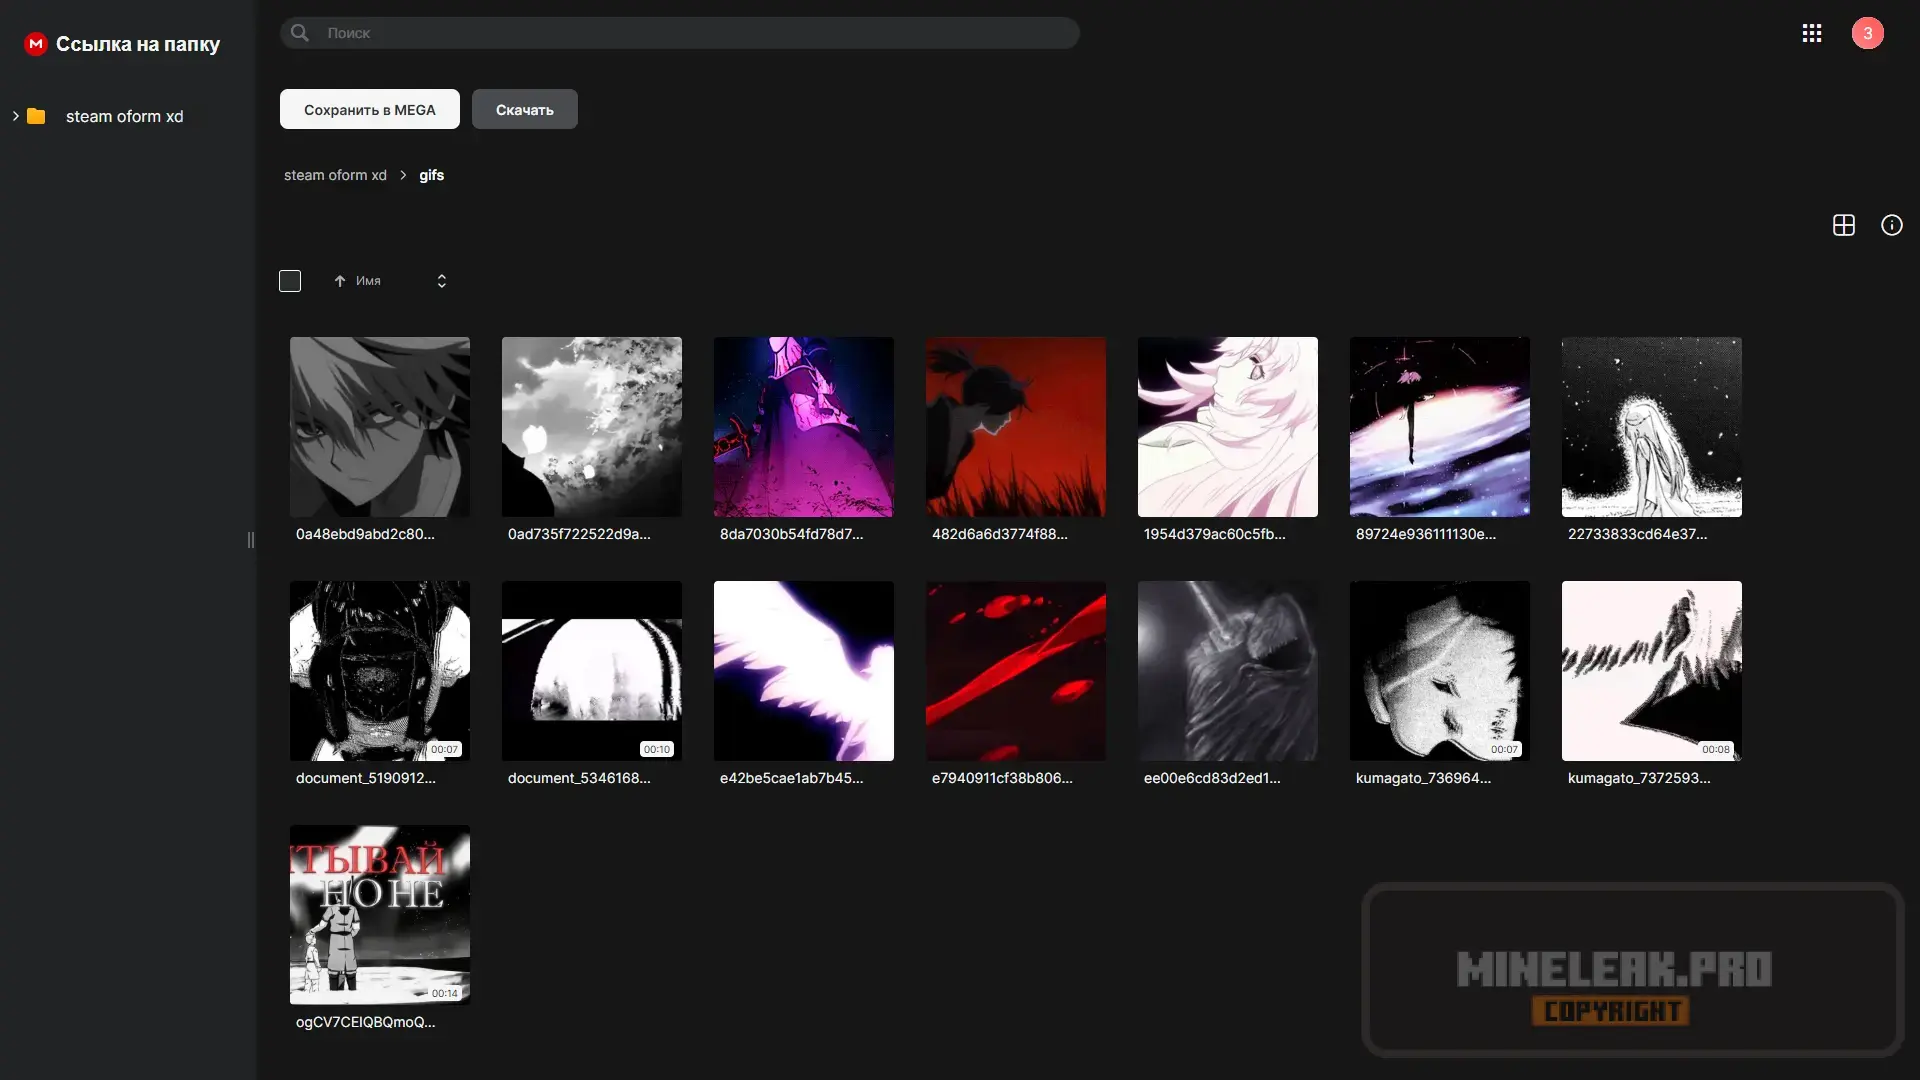The width and height of the screenshot is (1920, 1080).
Task: Click the Скачать button
Action: pyautogui.click(x=525, y=109)
